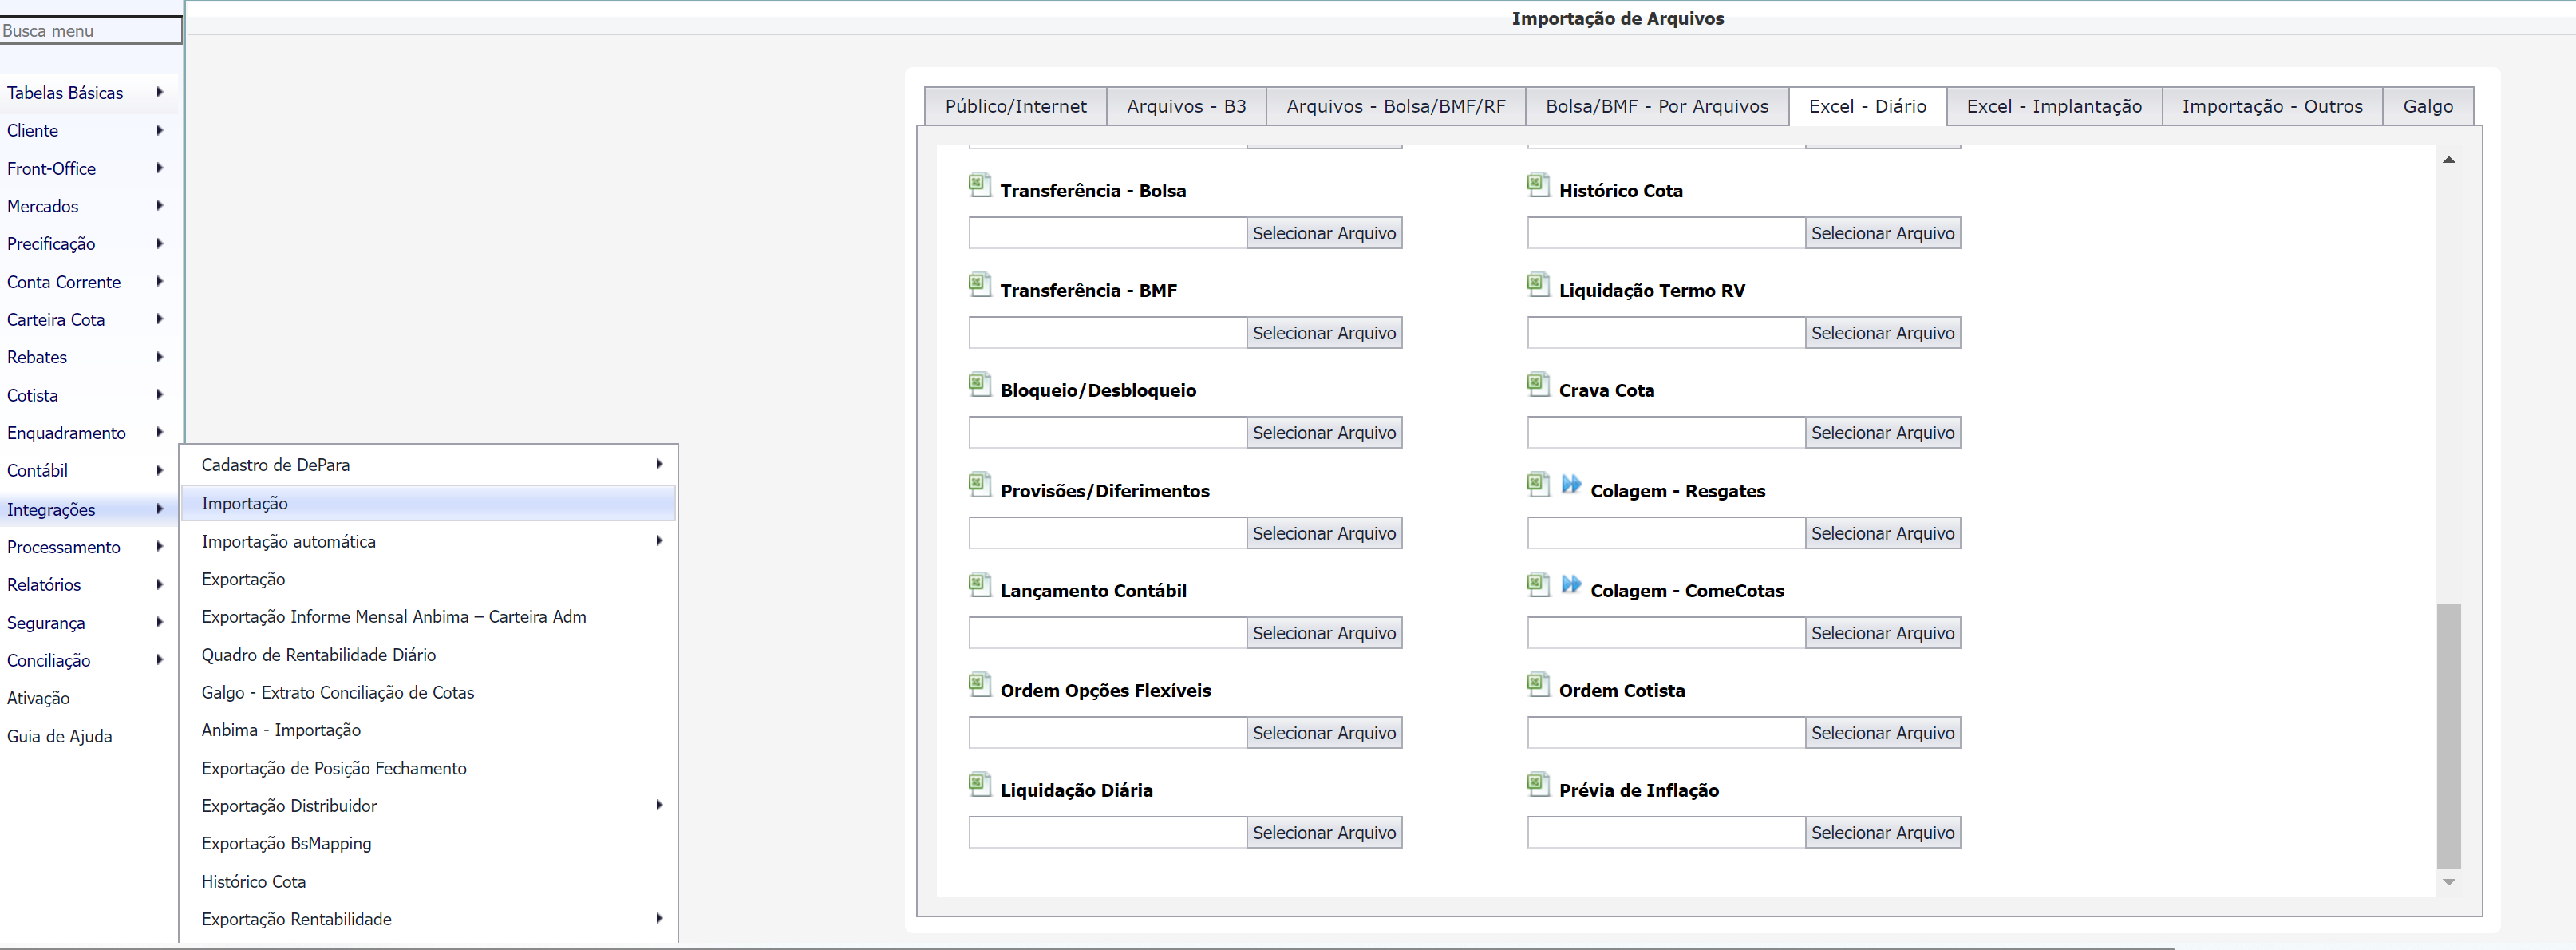Click the vertical scrollbar up arrow

coord(2448,160)
